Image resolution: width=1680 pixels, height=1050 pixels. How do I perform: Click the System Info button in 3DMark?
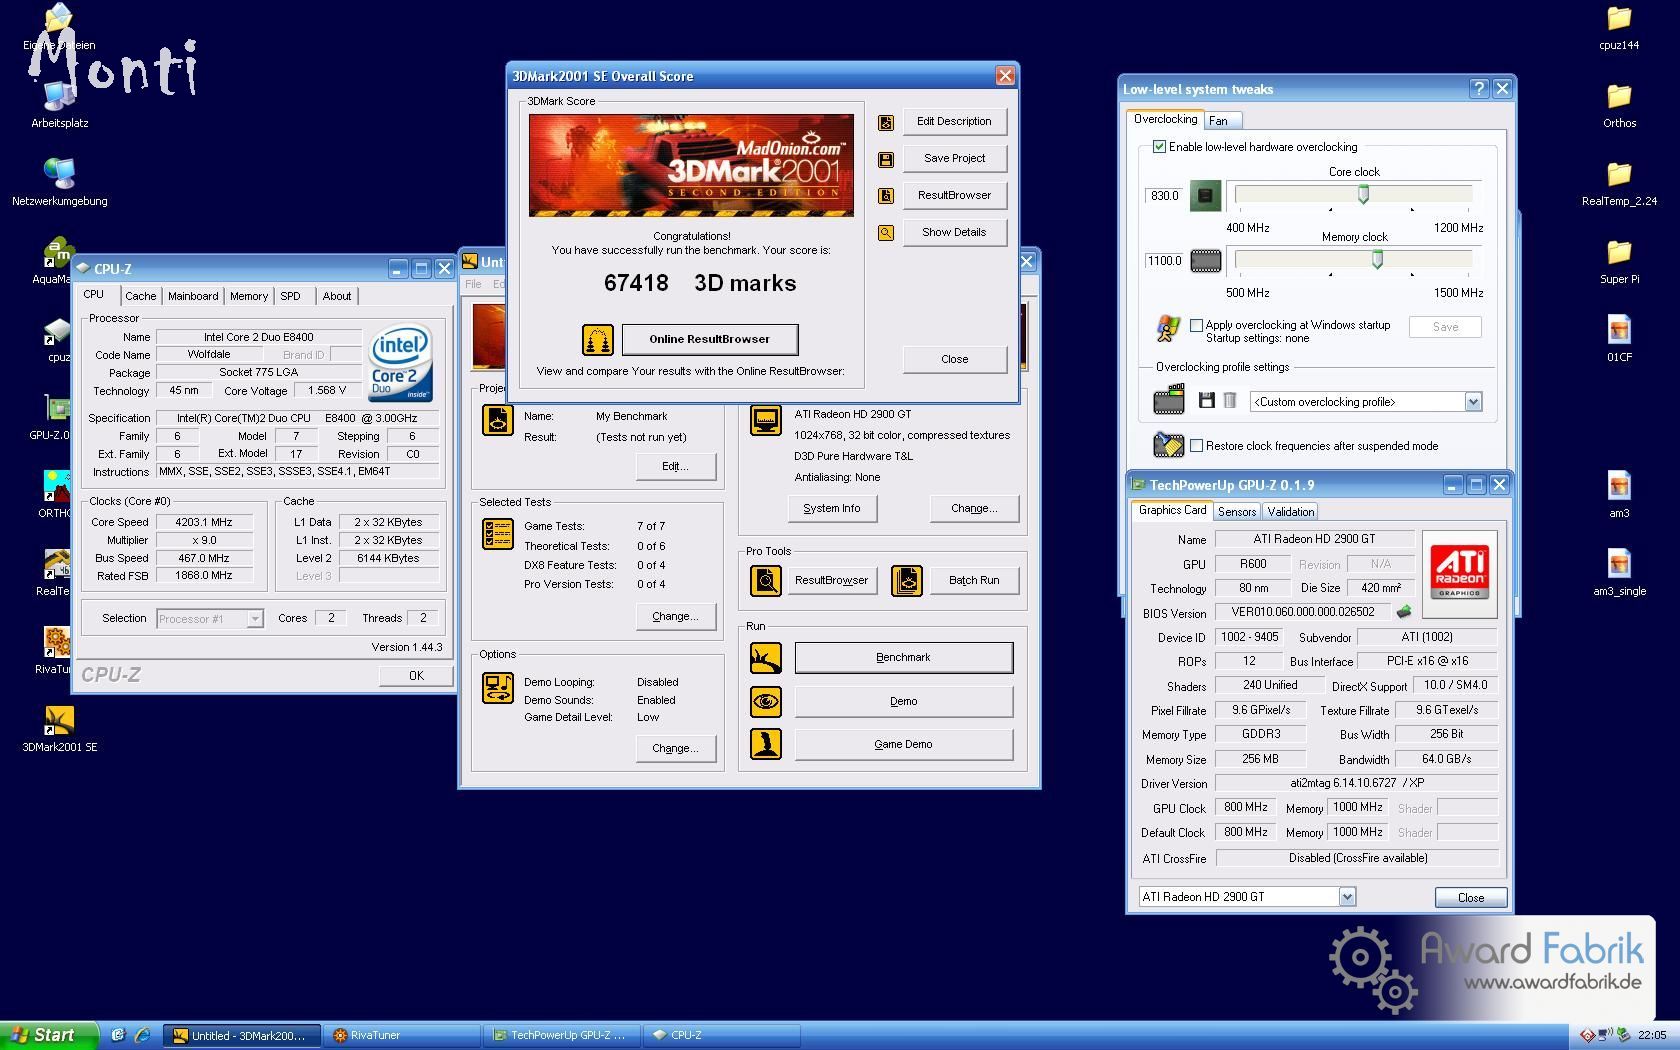832,509
